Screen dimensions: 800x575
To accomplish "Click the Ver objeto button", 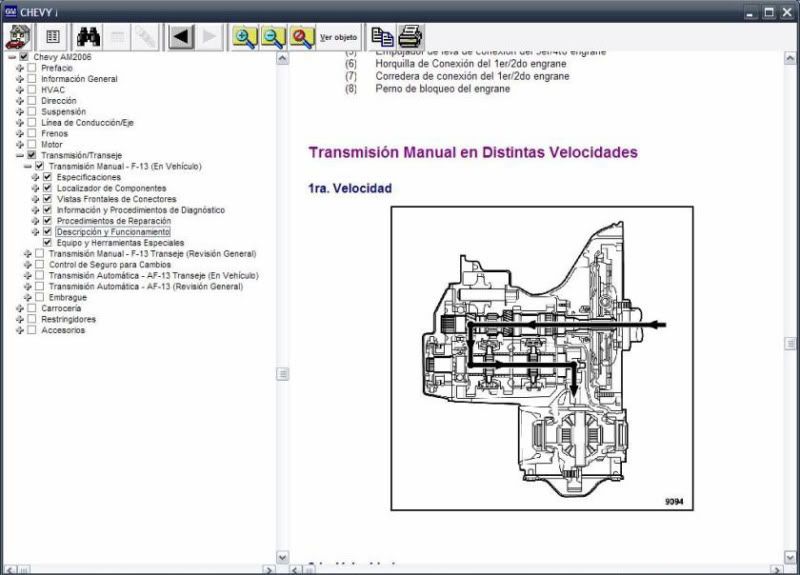I will (337, 37).
